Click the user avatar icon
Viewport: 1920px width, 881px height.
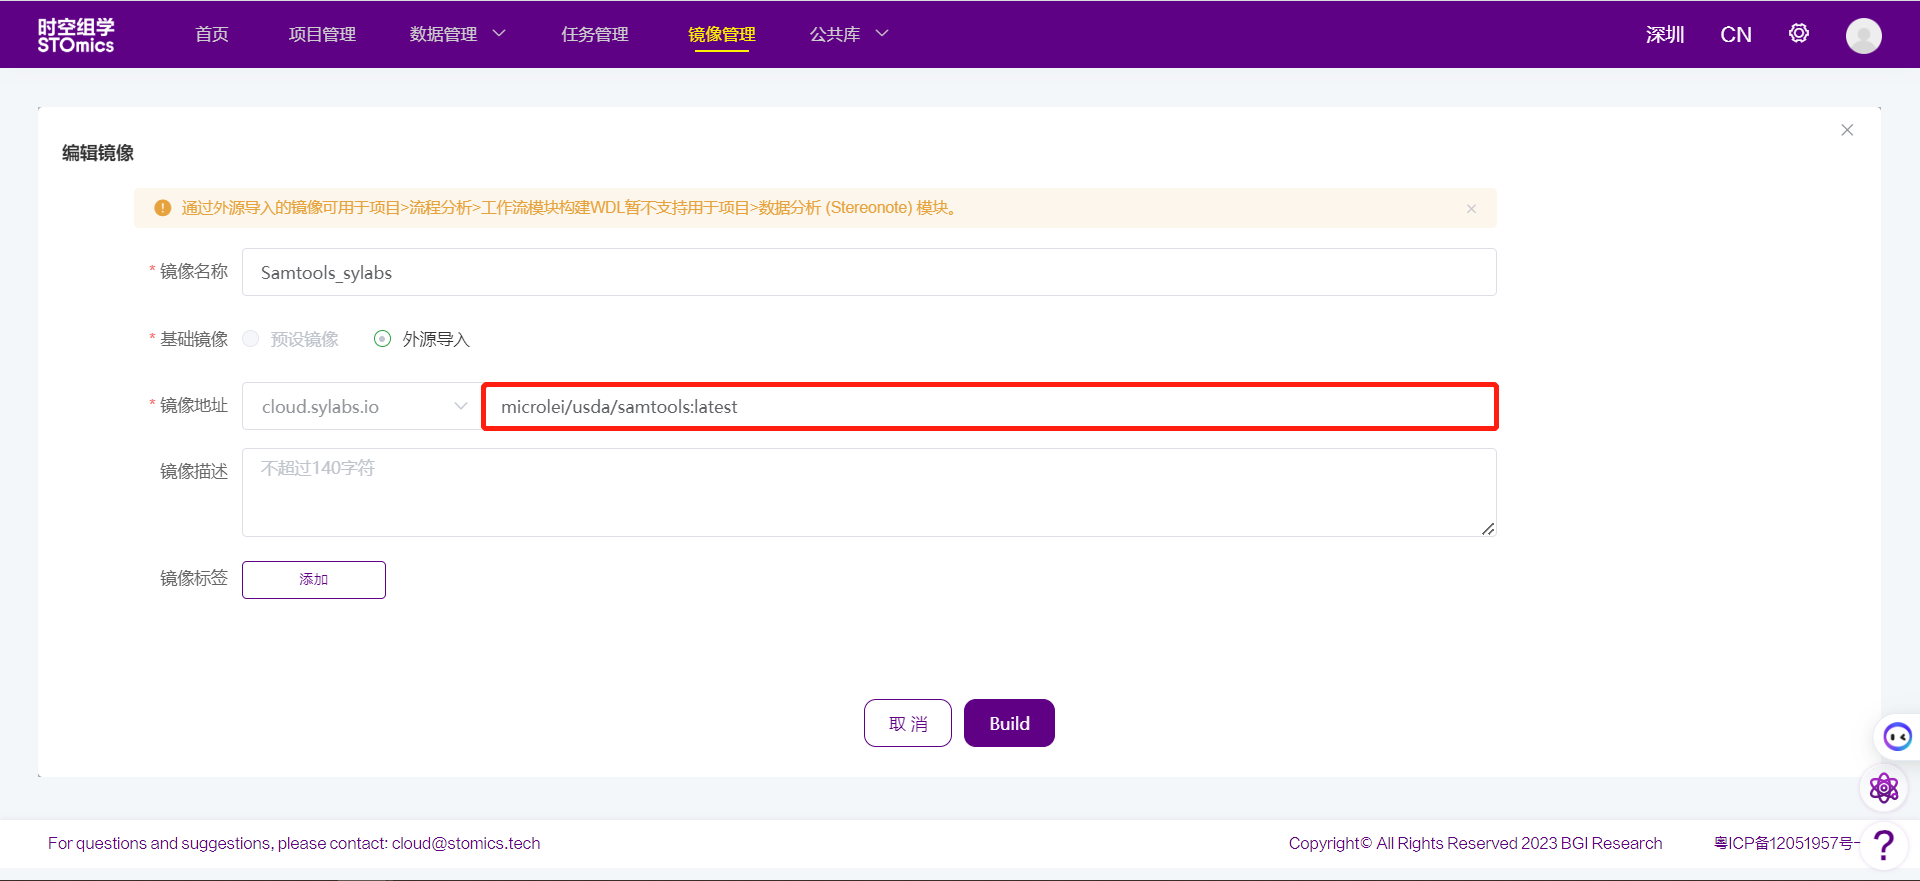pos(1863,36)
